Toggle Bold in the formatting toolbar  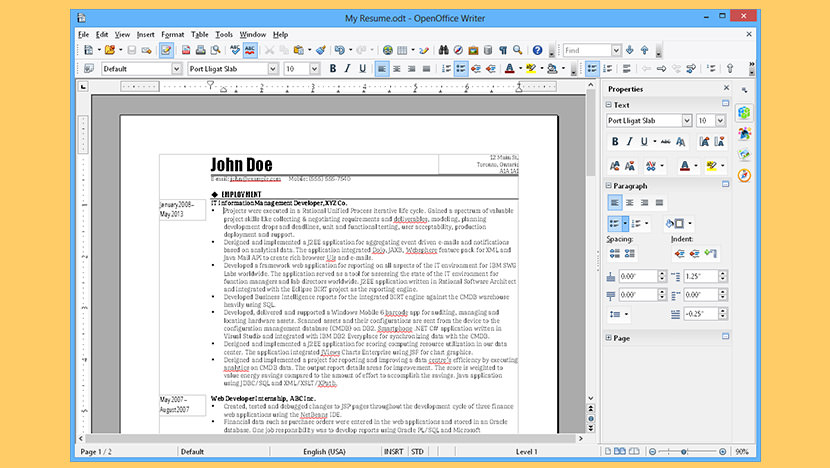333,69
